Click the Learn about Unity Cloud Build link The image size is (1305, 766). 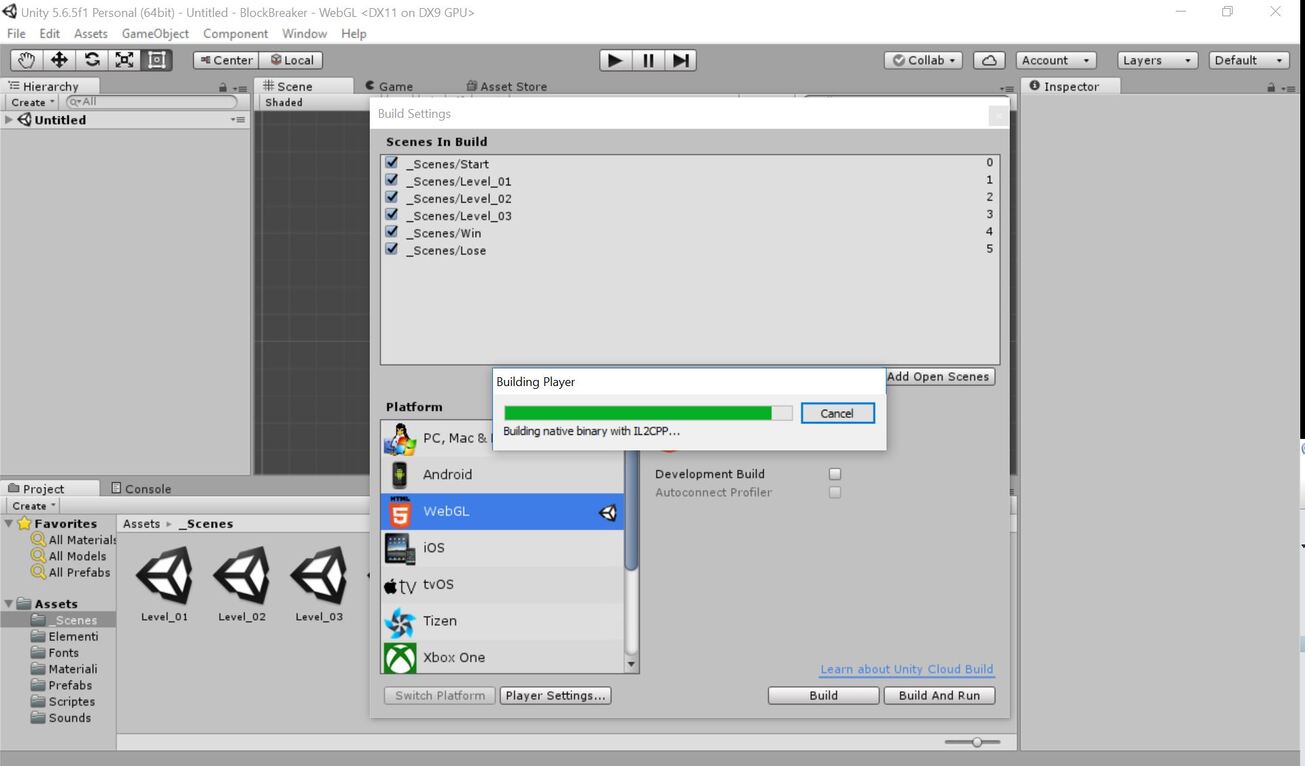click(906, 669)
